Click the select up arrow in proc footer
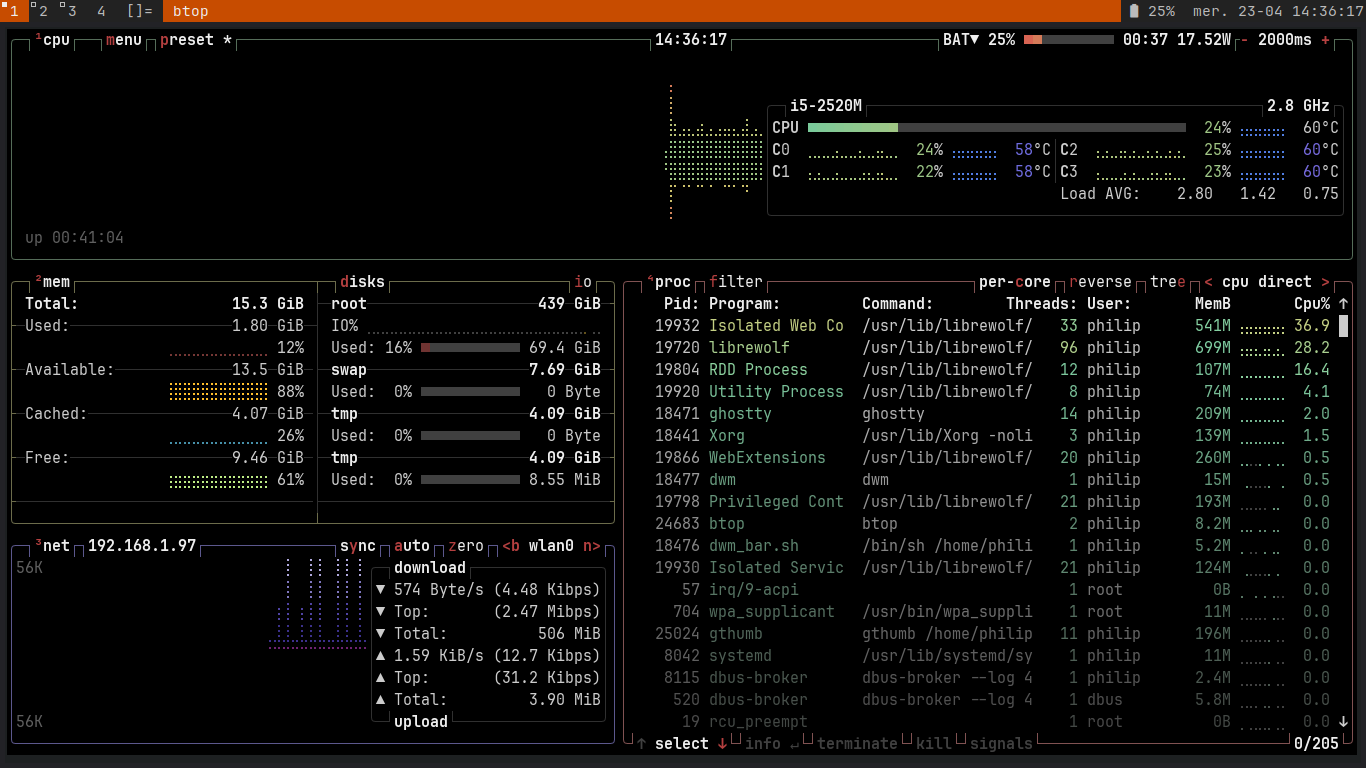This screenshot has height=768, width=1366. (x=642, y=744)
